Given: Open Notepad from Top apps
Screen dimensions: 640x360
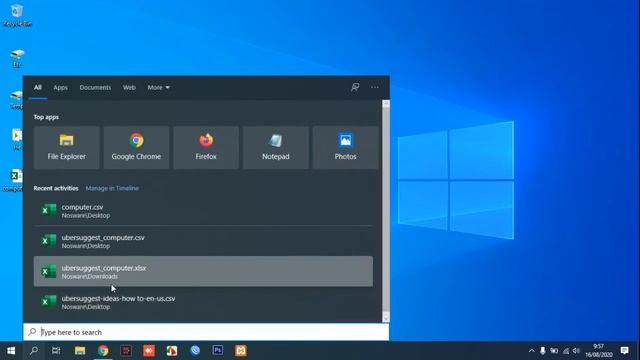Looking at the screenshot, I should tap(276, 147).
